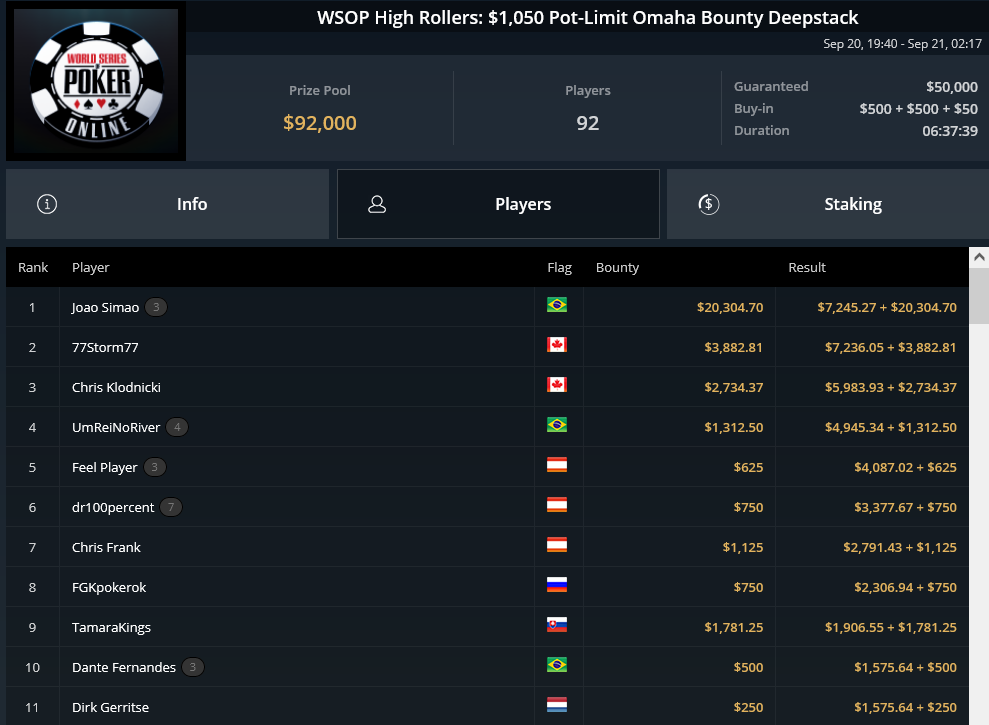Select player name UmReiNoRiver

(116, 427)
